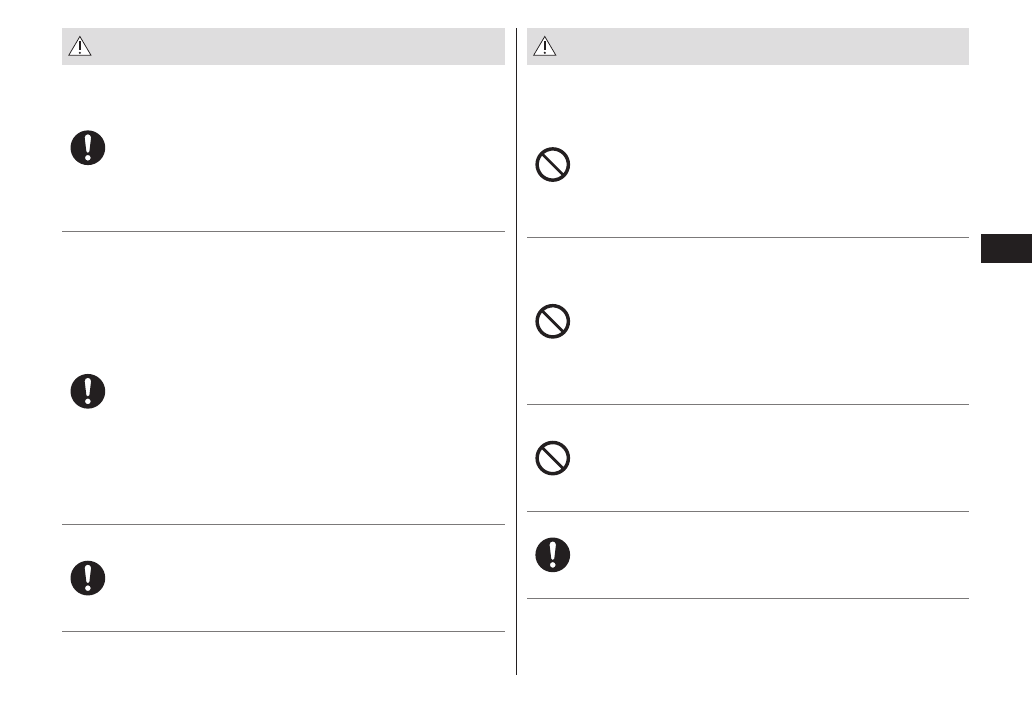Click the left column gray header bar

(x=283, y=47)
